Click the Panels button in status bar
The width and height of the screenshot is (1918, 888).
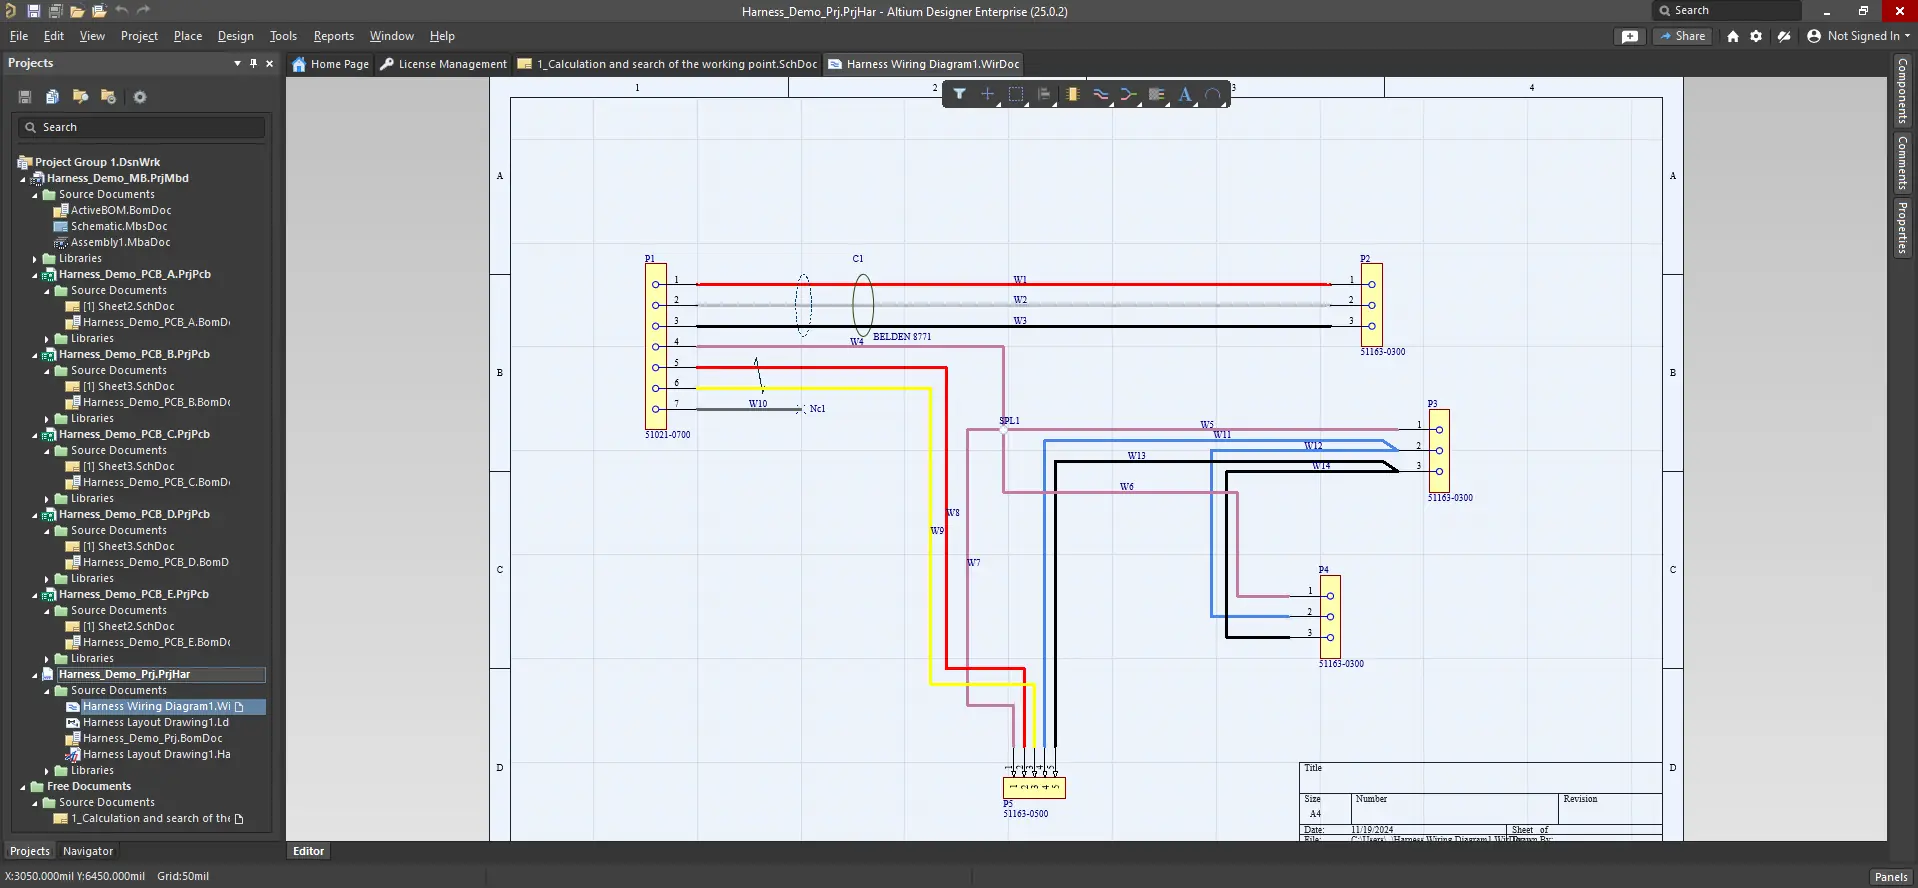point(1890,877)
